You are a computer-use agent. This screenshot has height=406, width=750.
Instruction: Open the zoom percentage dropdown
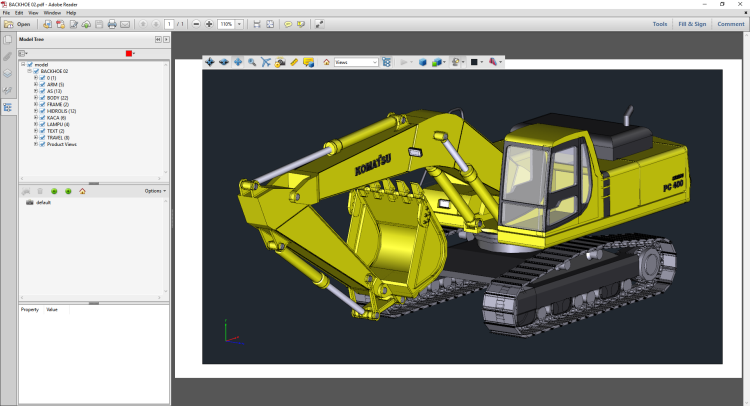238,23
